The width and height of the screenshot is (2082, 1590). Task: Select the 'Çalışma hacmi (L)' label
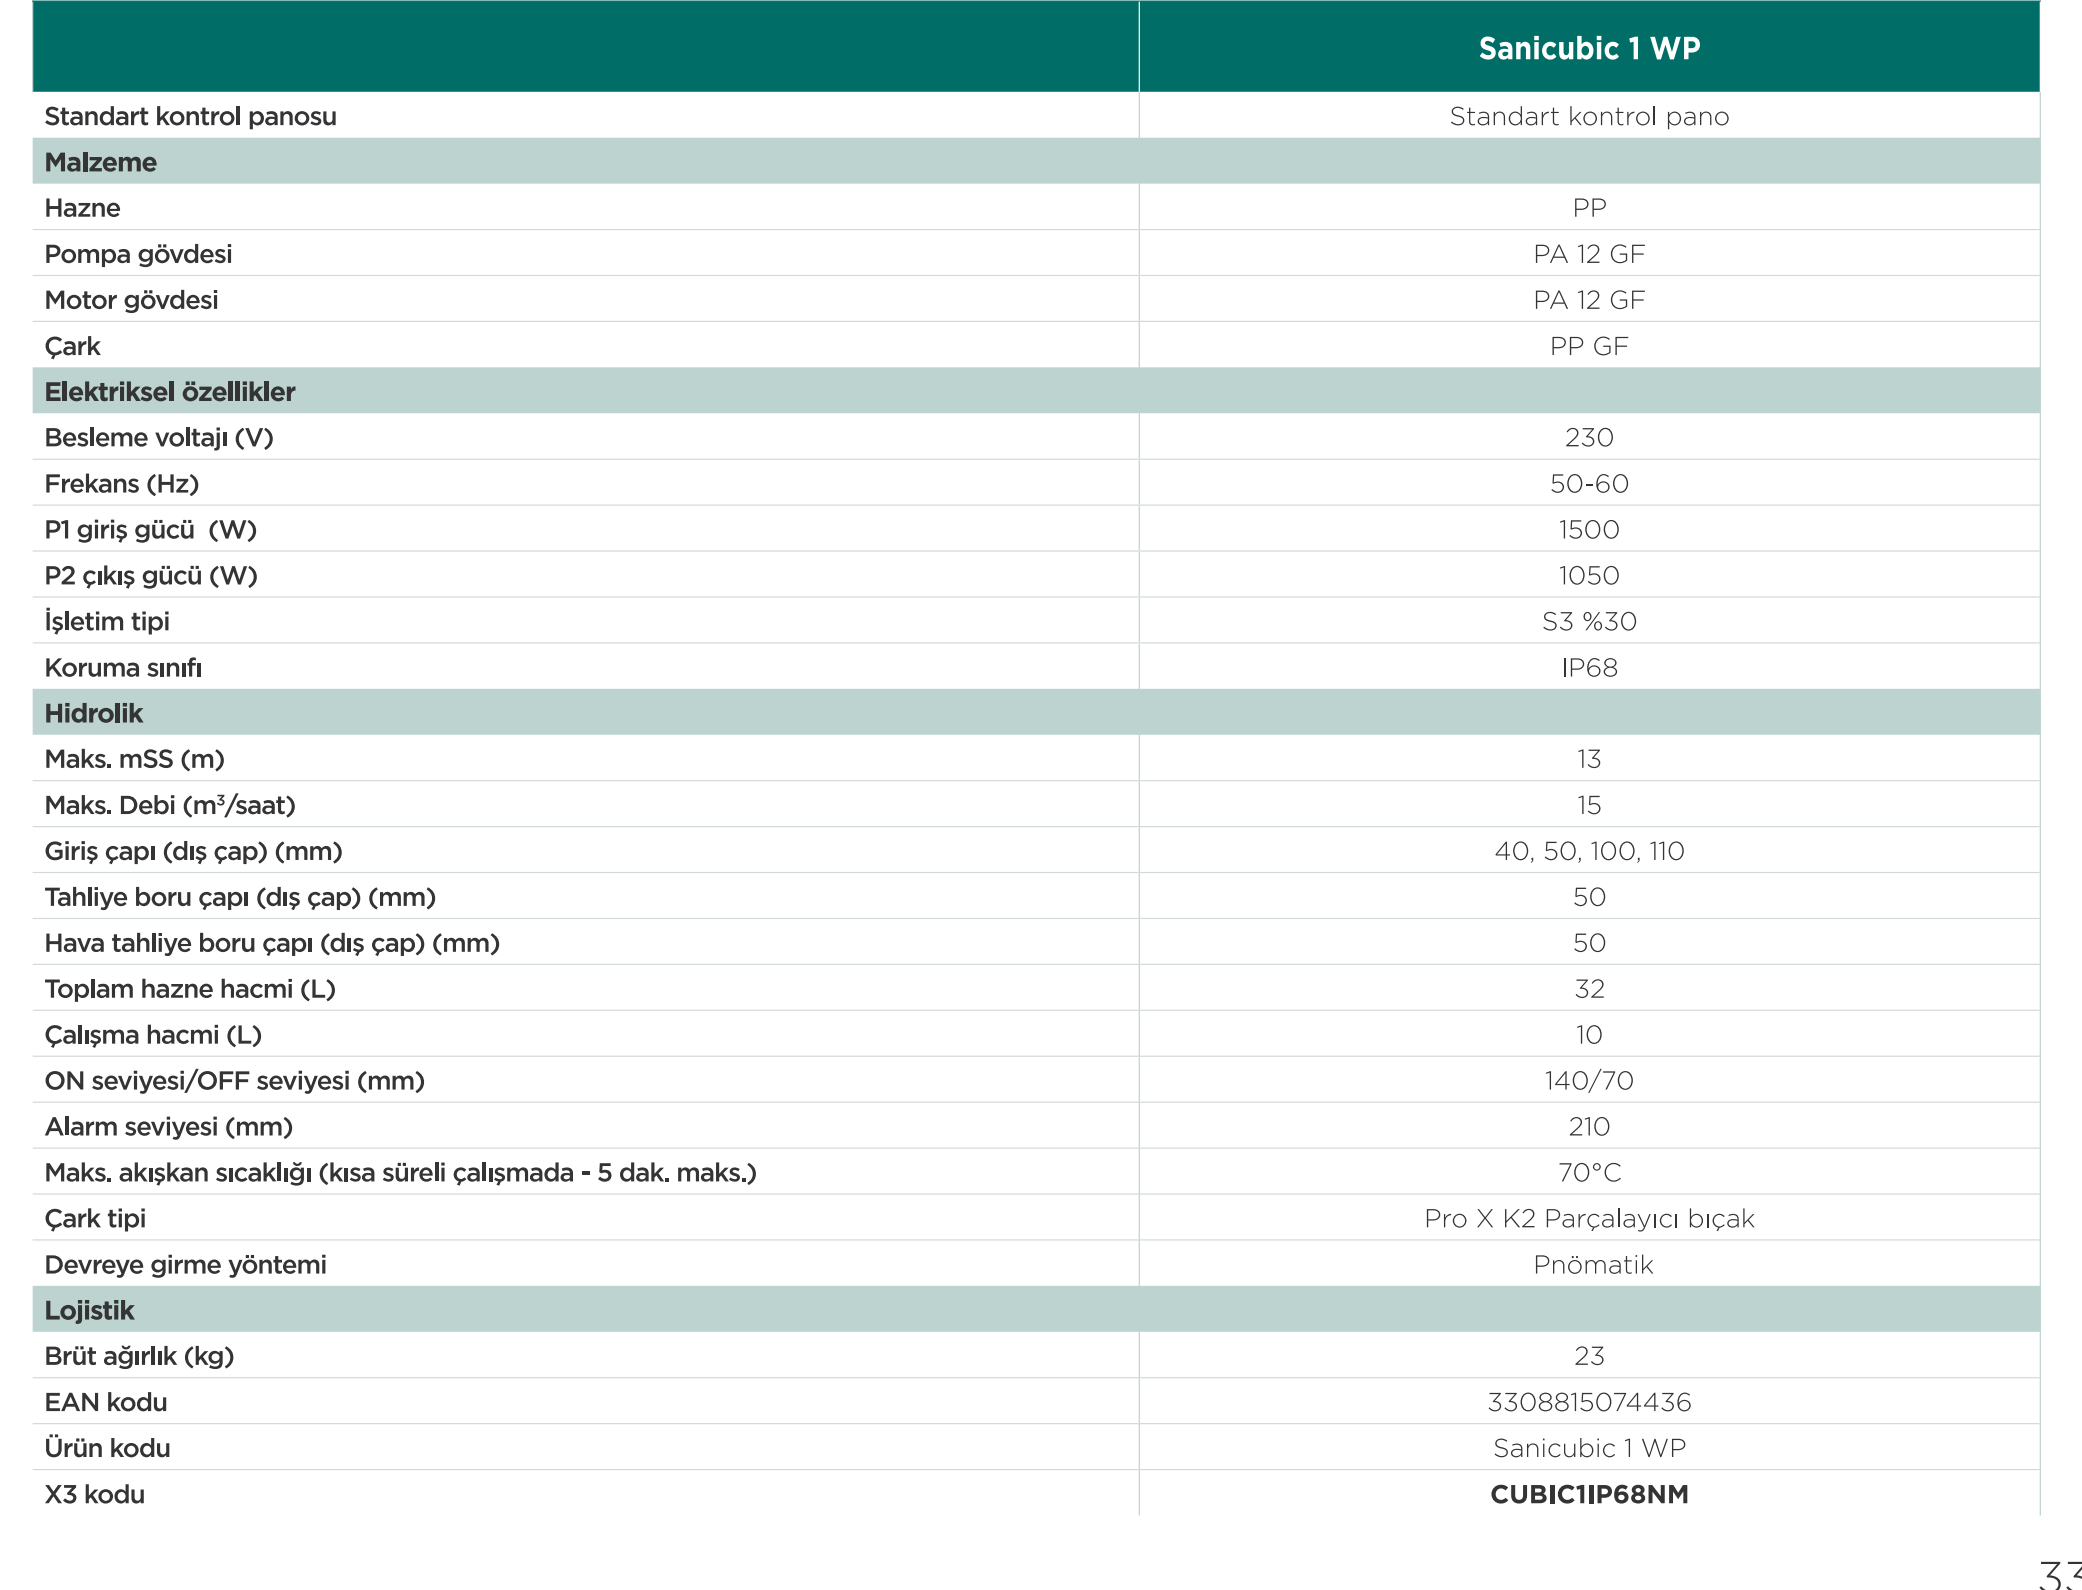tap(153, 1035)
